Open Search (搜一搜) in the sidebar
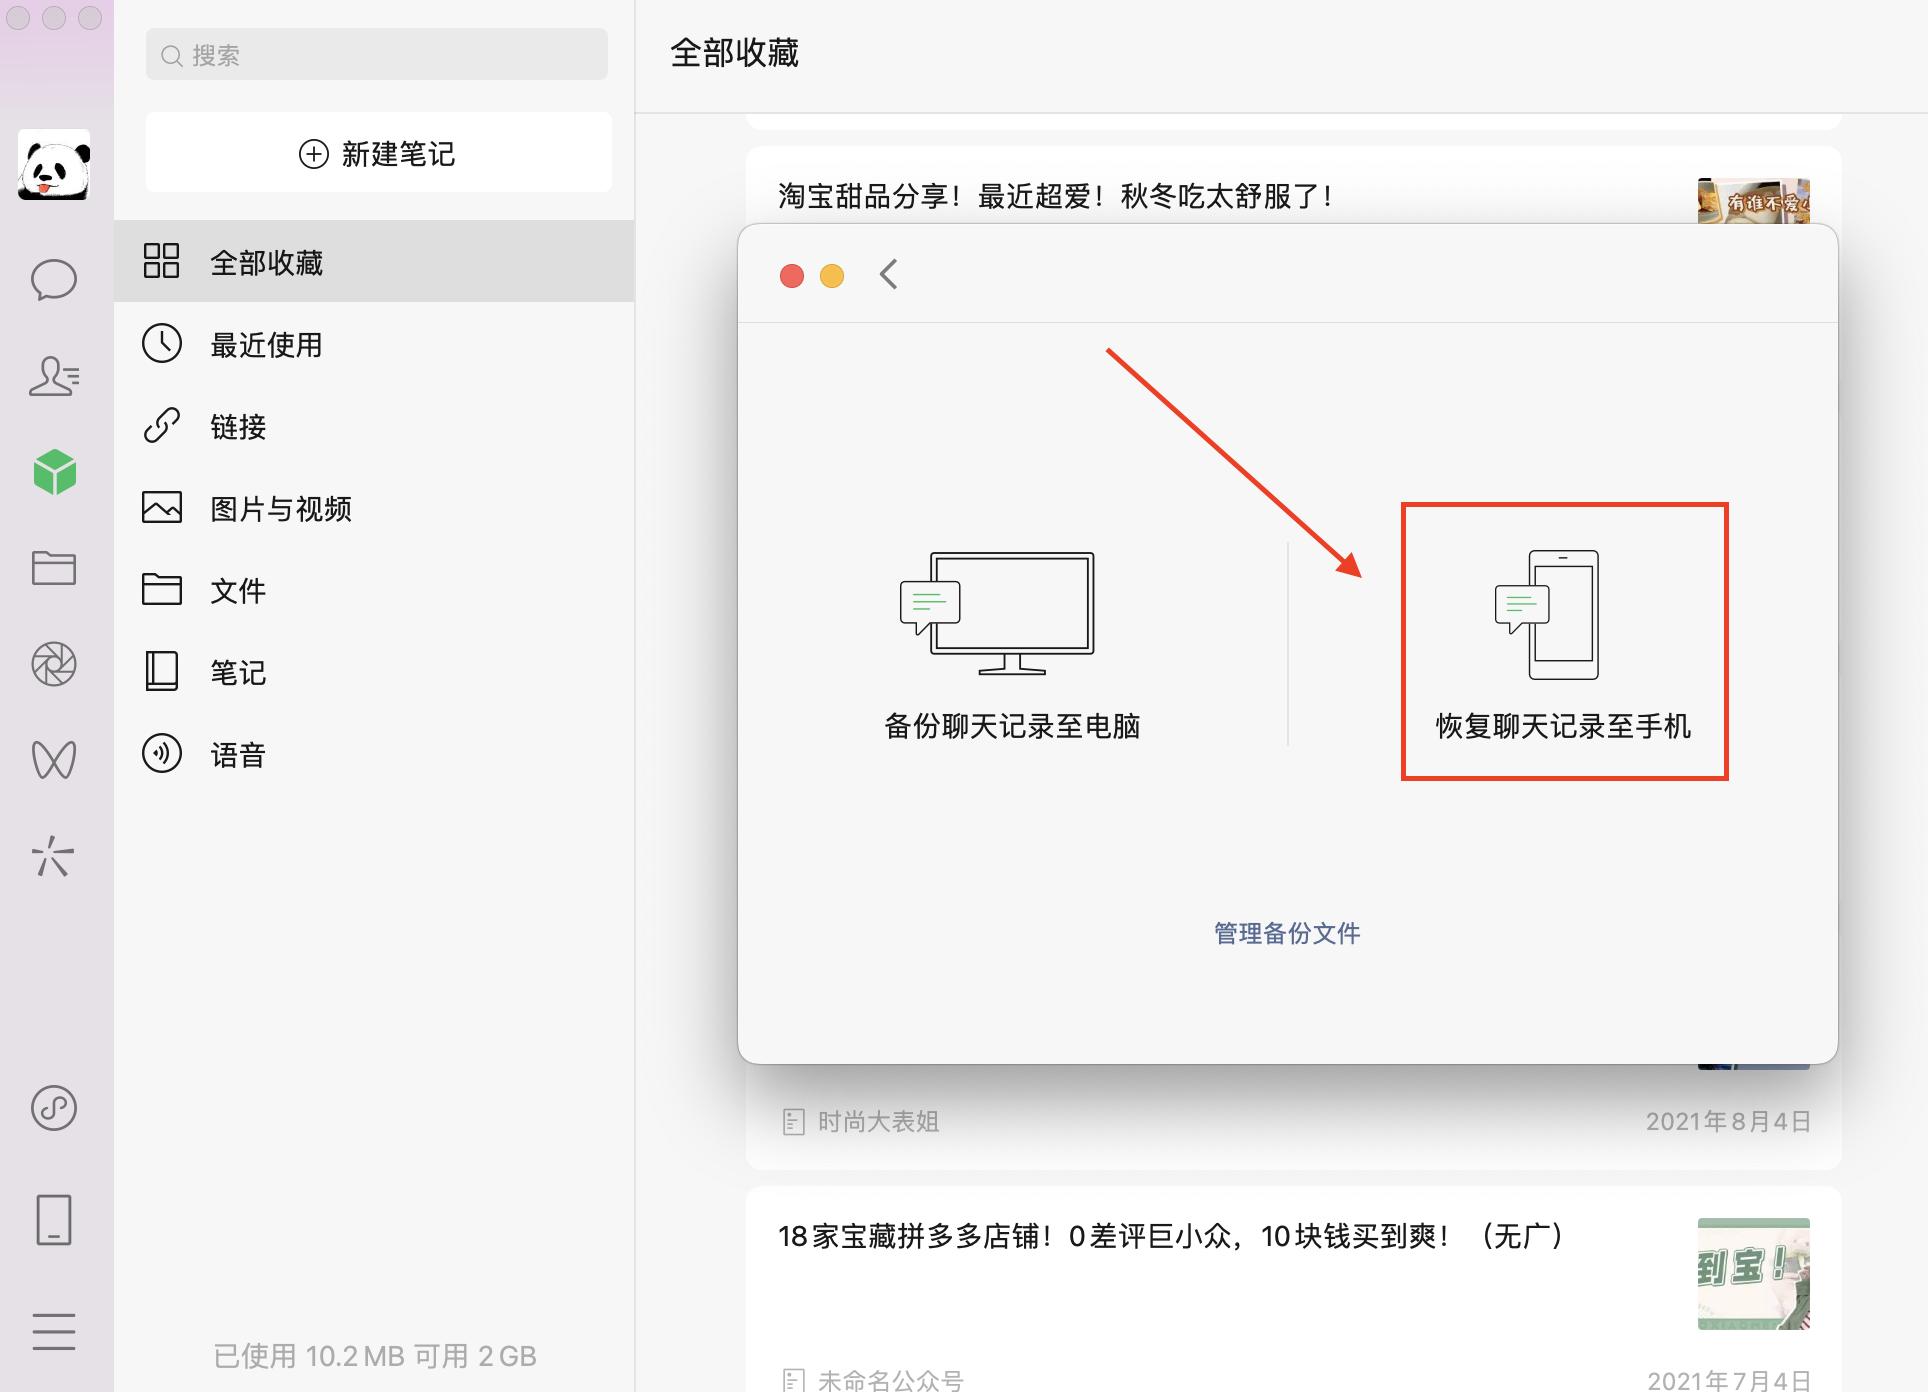 pyautogui.click(x=55, y=856)
